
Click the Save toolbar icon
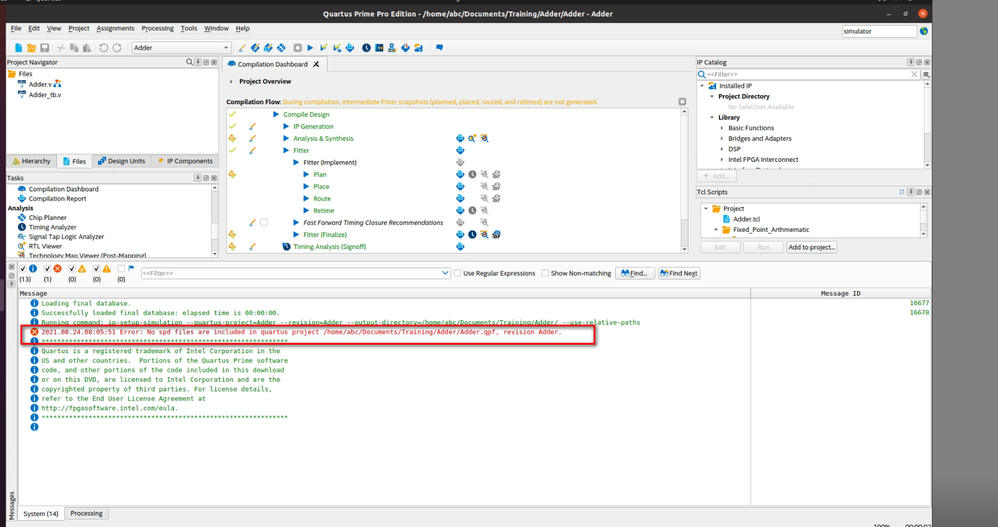coord(45,48)
